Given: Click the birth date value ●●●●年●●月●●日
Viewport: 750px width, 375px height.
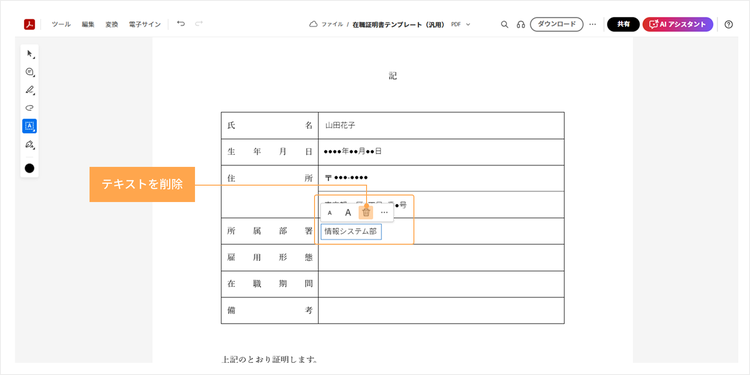Looking at the screenshot, I should [x=353, y=151].
